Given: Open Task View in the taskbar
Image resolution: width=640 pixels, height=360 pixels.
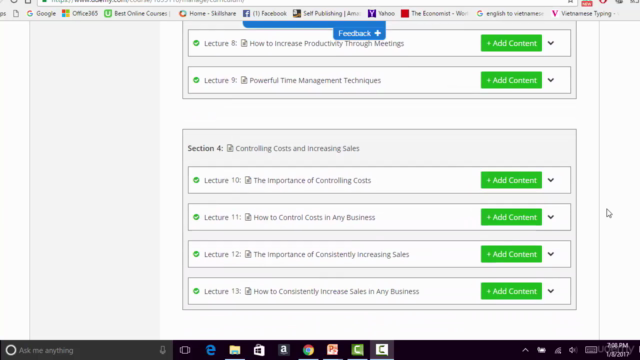Looking at the screenshot, I should pyautogui.click(x=185, y=350).
